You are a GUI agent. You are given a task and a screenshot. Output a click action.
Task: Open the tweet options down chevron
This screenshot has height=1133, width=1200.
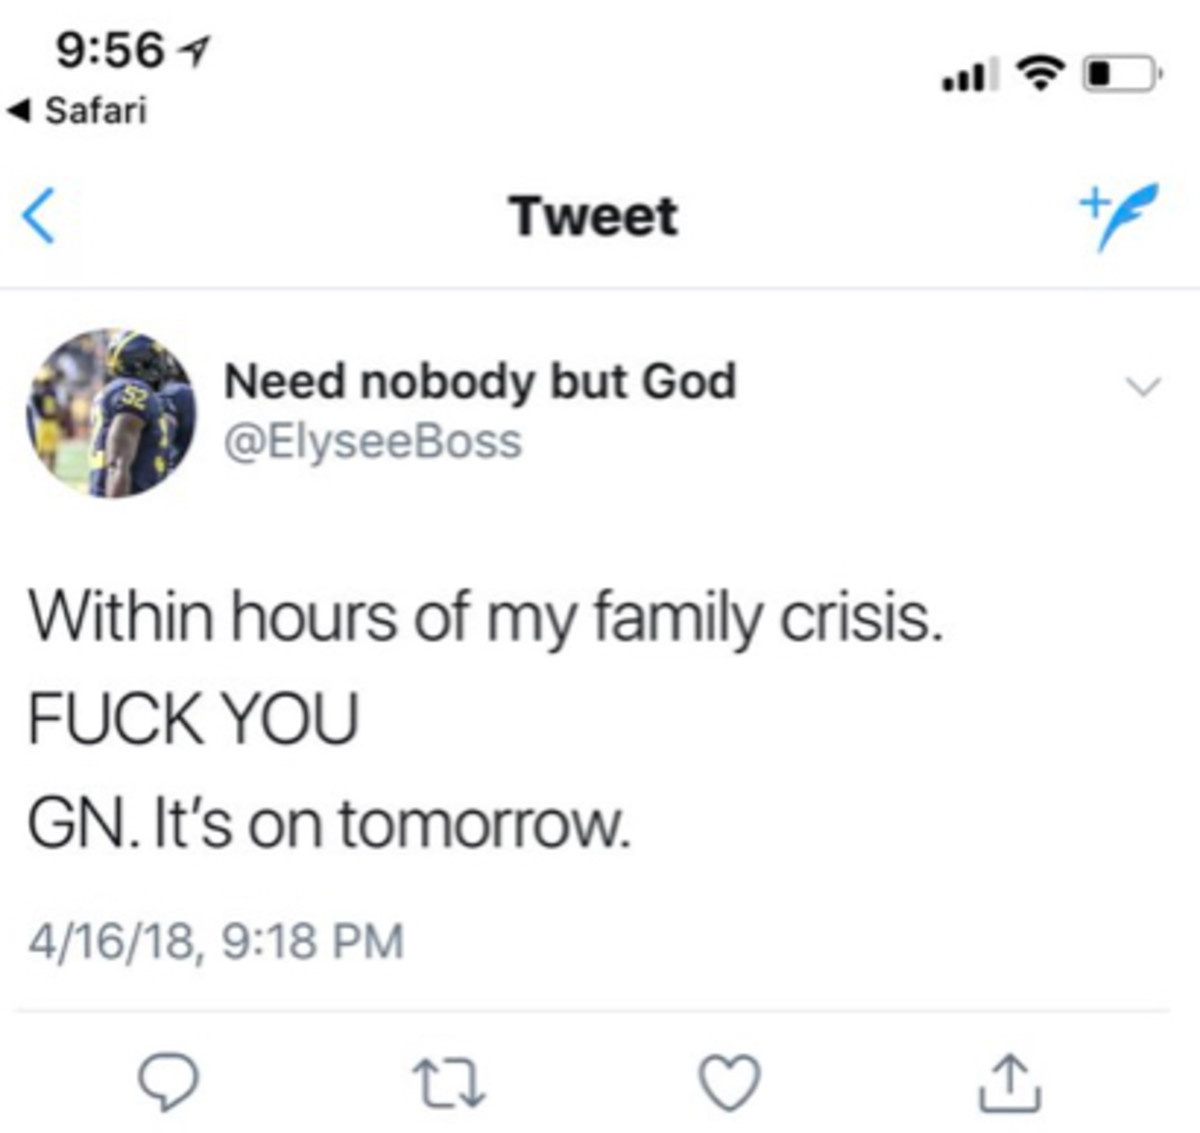[1143, 385]
